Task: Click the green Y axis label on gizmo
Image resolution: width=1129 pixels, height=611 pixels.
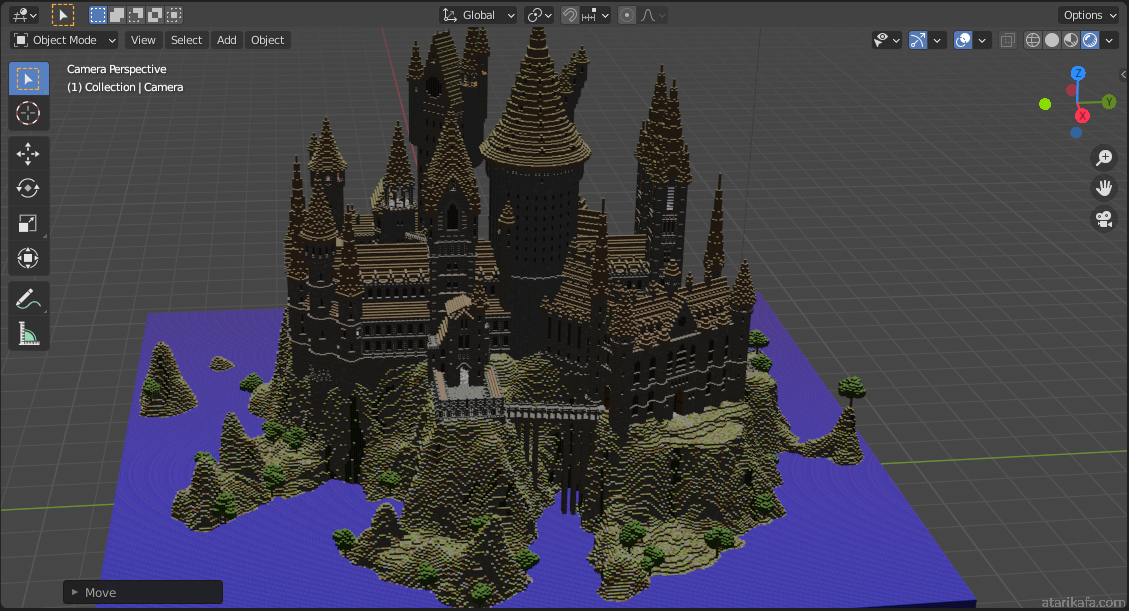Action: click(x=1109, y=102)
